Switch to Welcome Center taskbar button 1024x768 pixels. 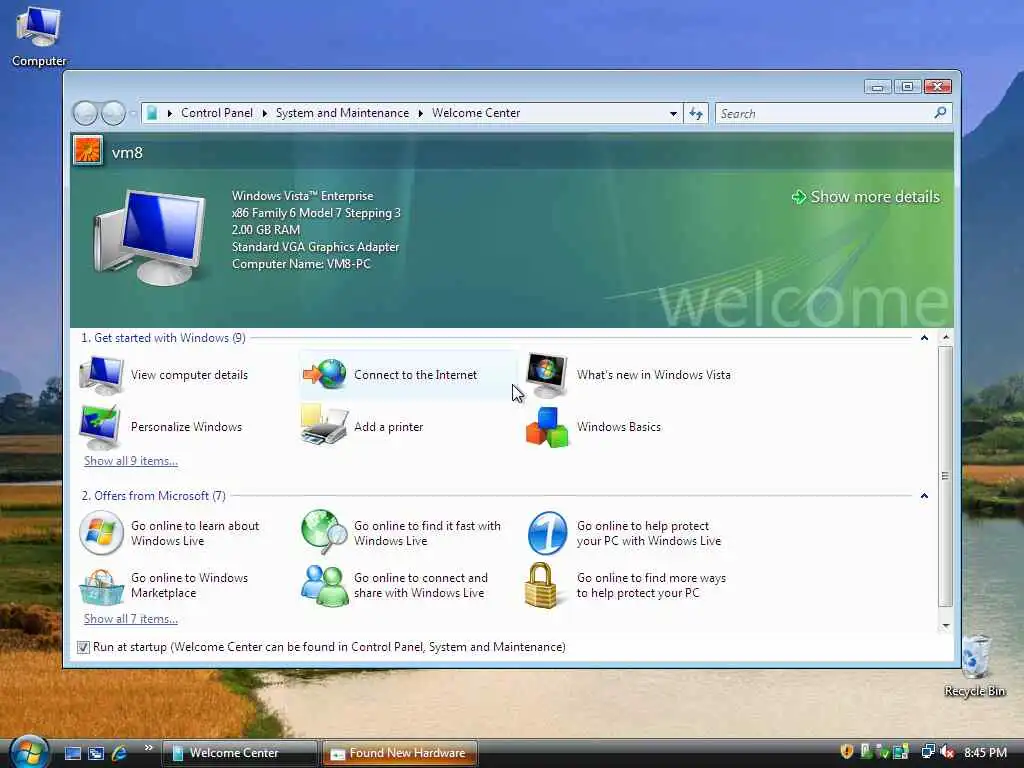(239, 753)
